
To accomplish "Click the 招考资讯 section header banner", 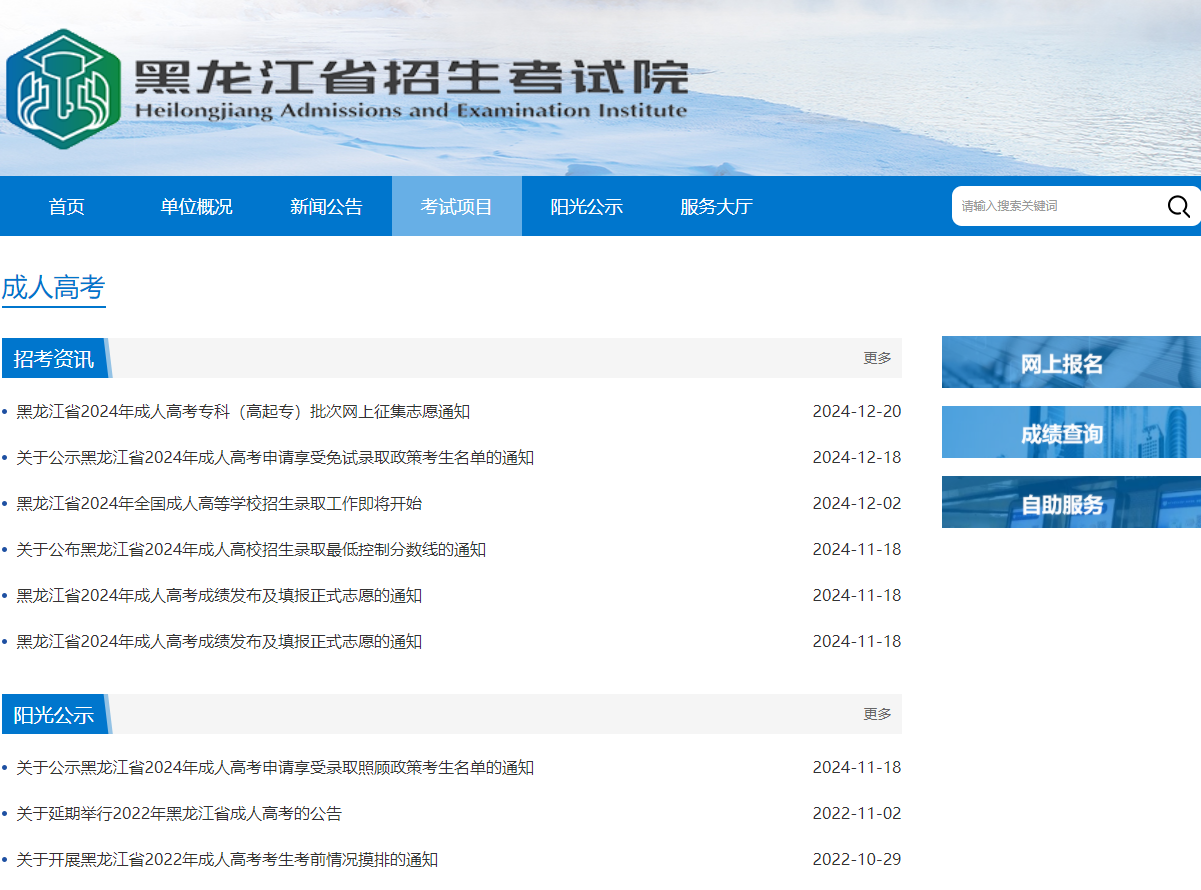I will 55,359.
